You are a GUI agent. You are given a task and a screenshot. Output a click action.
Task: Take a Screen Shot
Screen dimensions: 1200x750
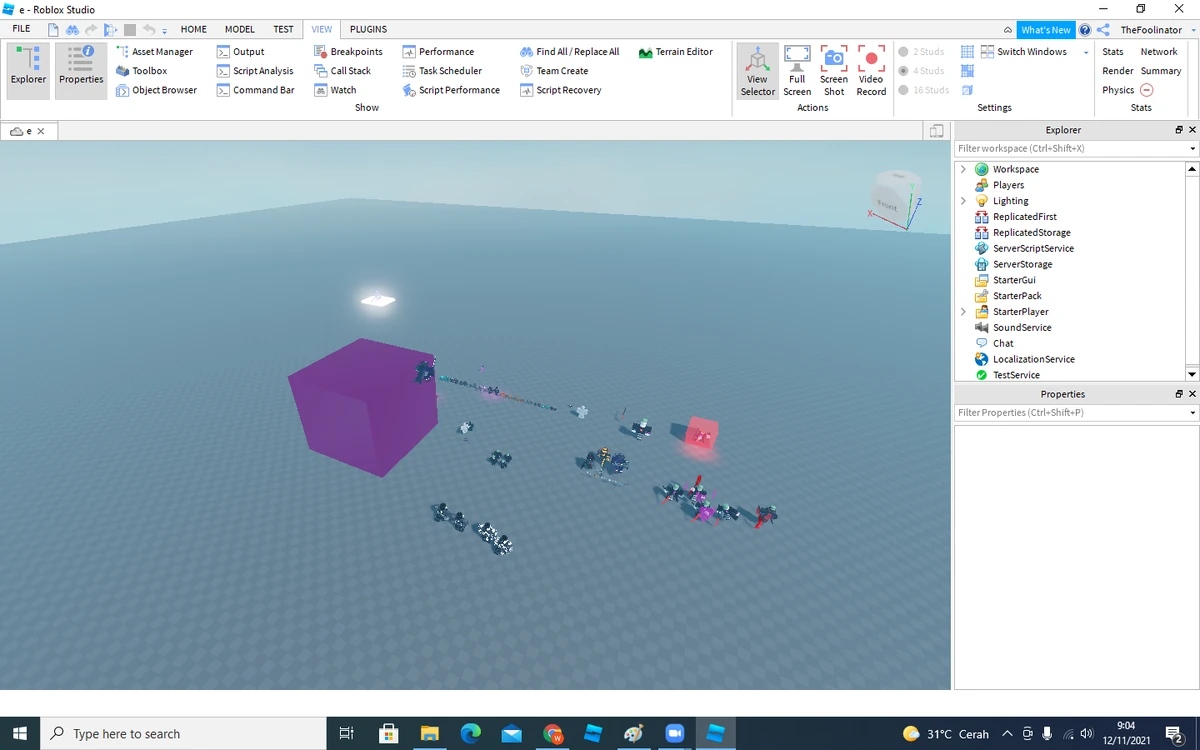[833, 70]
